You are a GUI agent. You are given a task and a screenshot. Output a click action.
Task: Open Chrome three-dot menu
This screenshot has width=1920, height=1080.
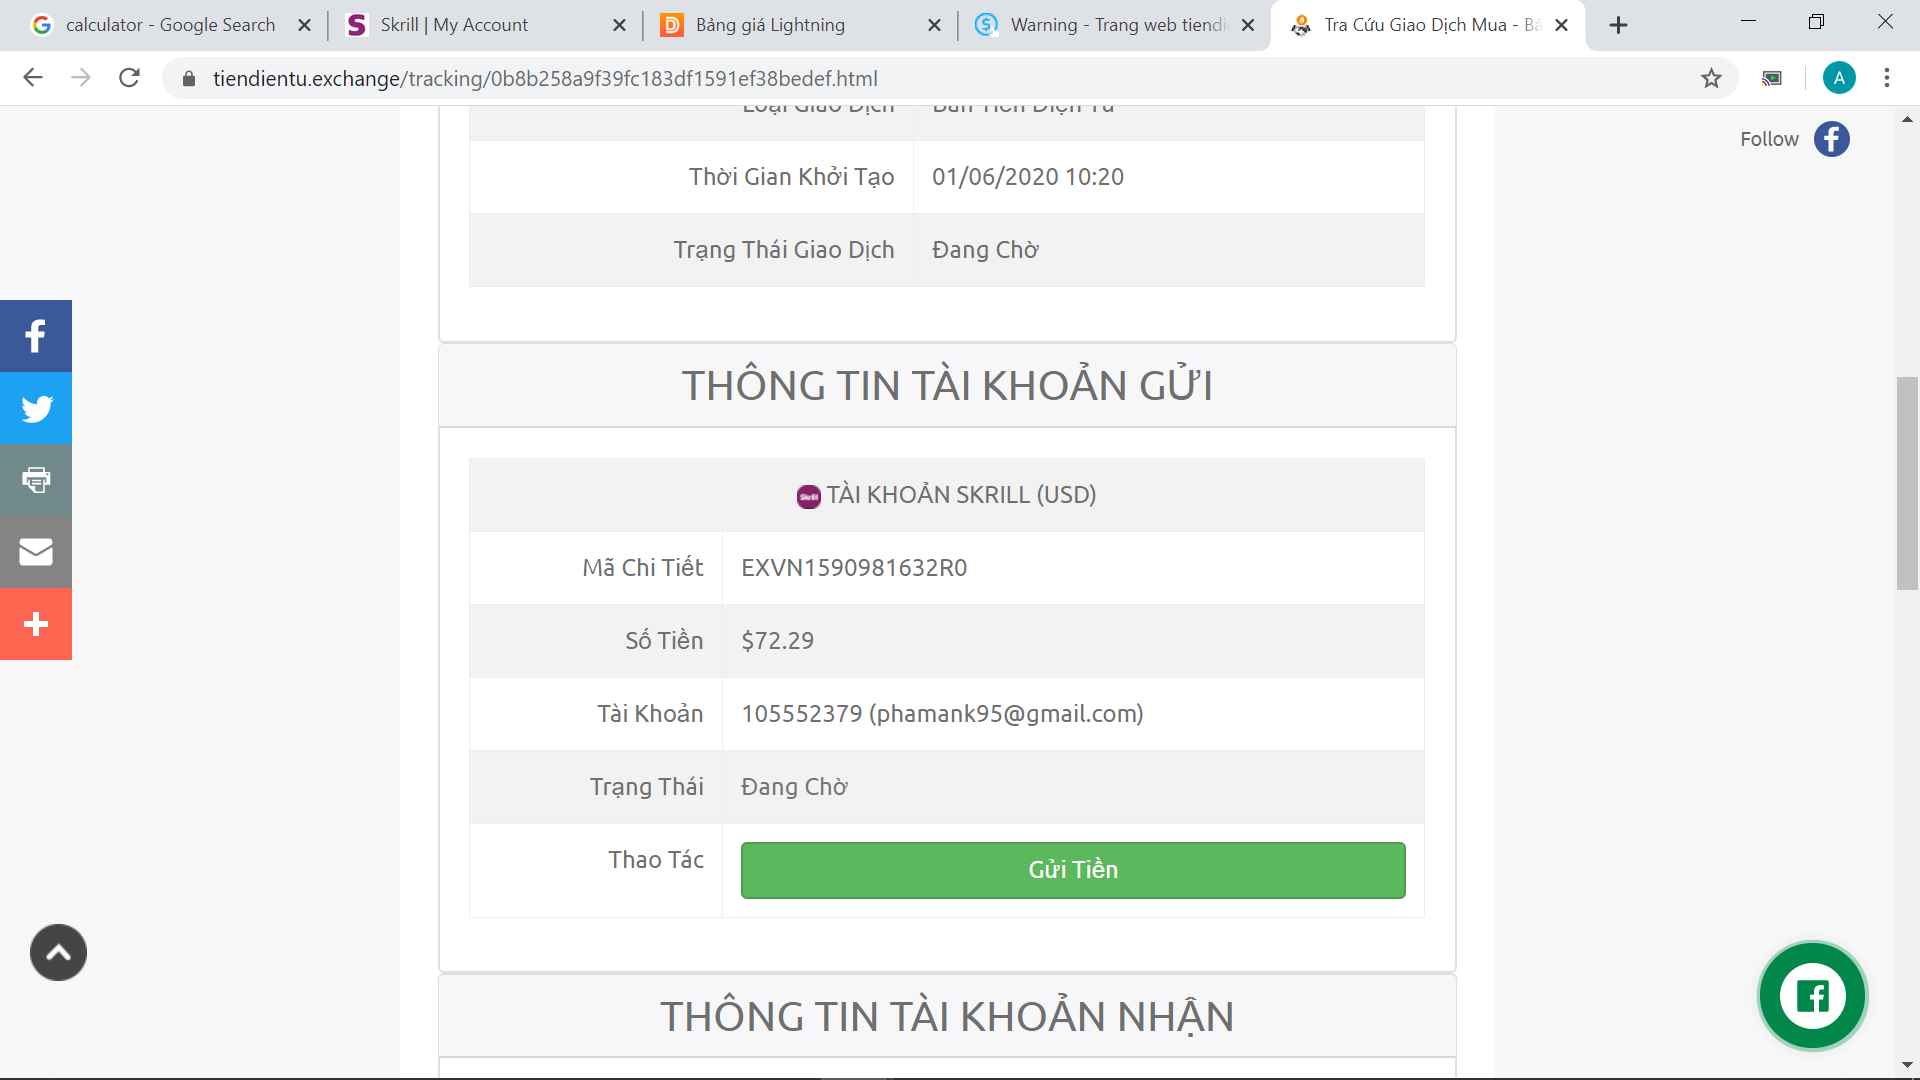[1886, 78]
